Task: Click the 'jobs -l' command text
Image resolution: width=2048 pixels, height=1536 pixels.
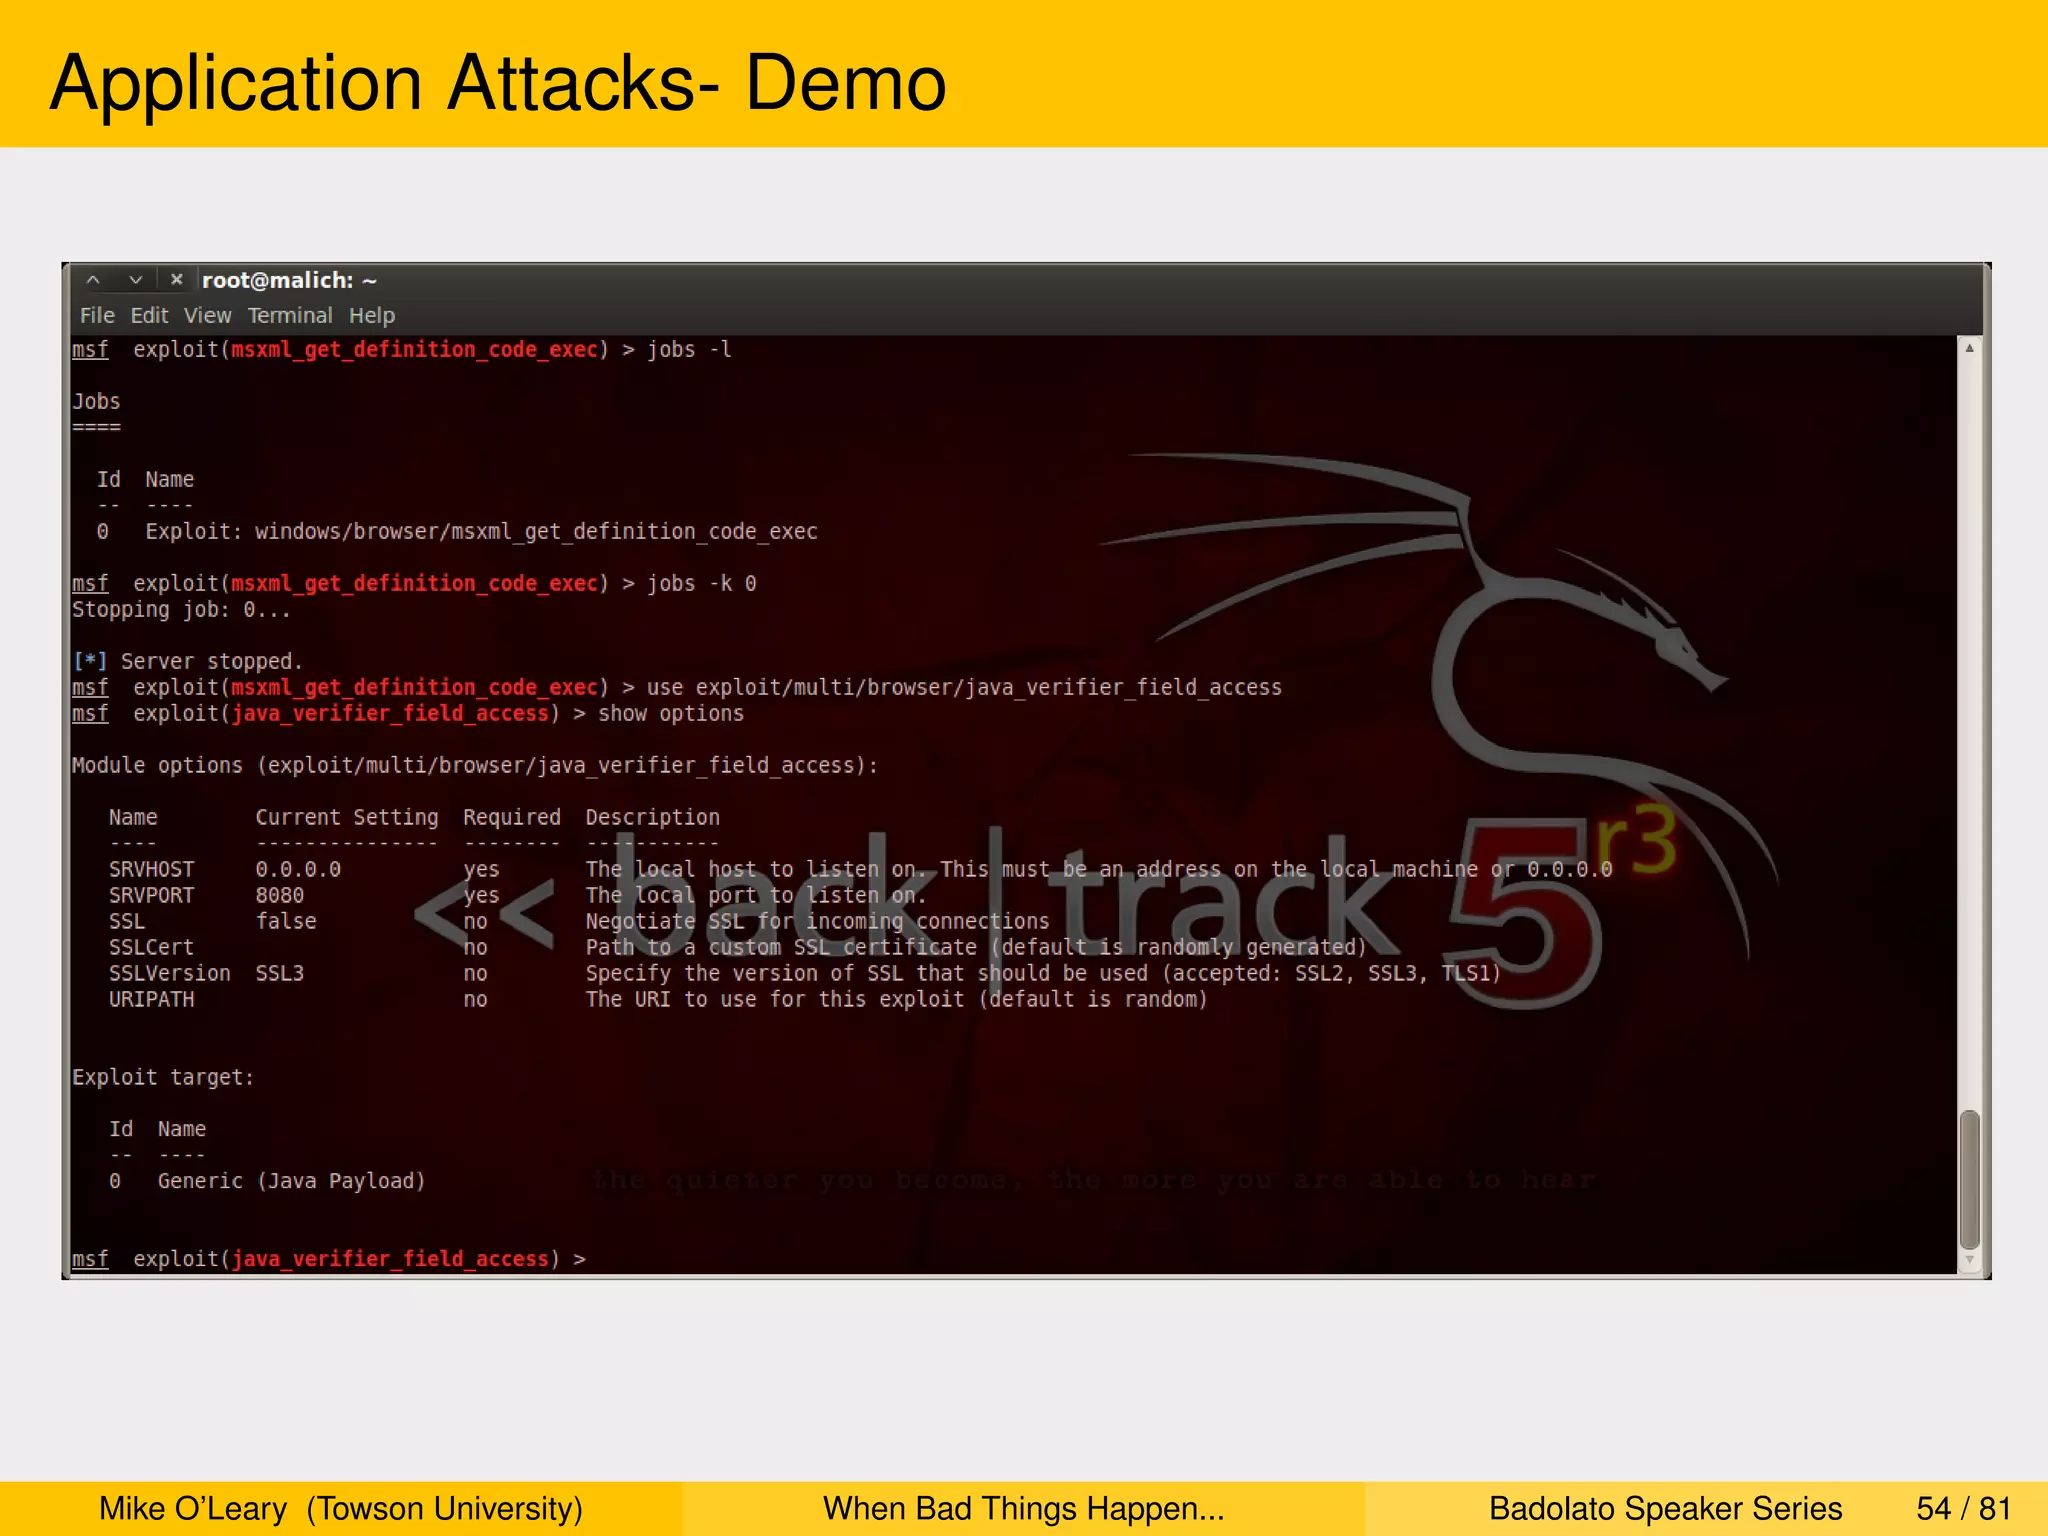Action: click(x=689, y=349)
